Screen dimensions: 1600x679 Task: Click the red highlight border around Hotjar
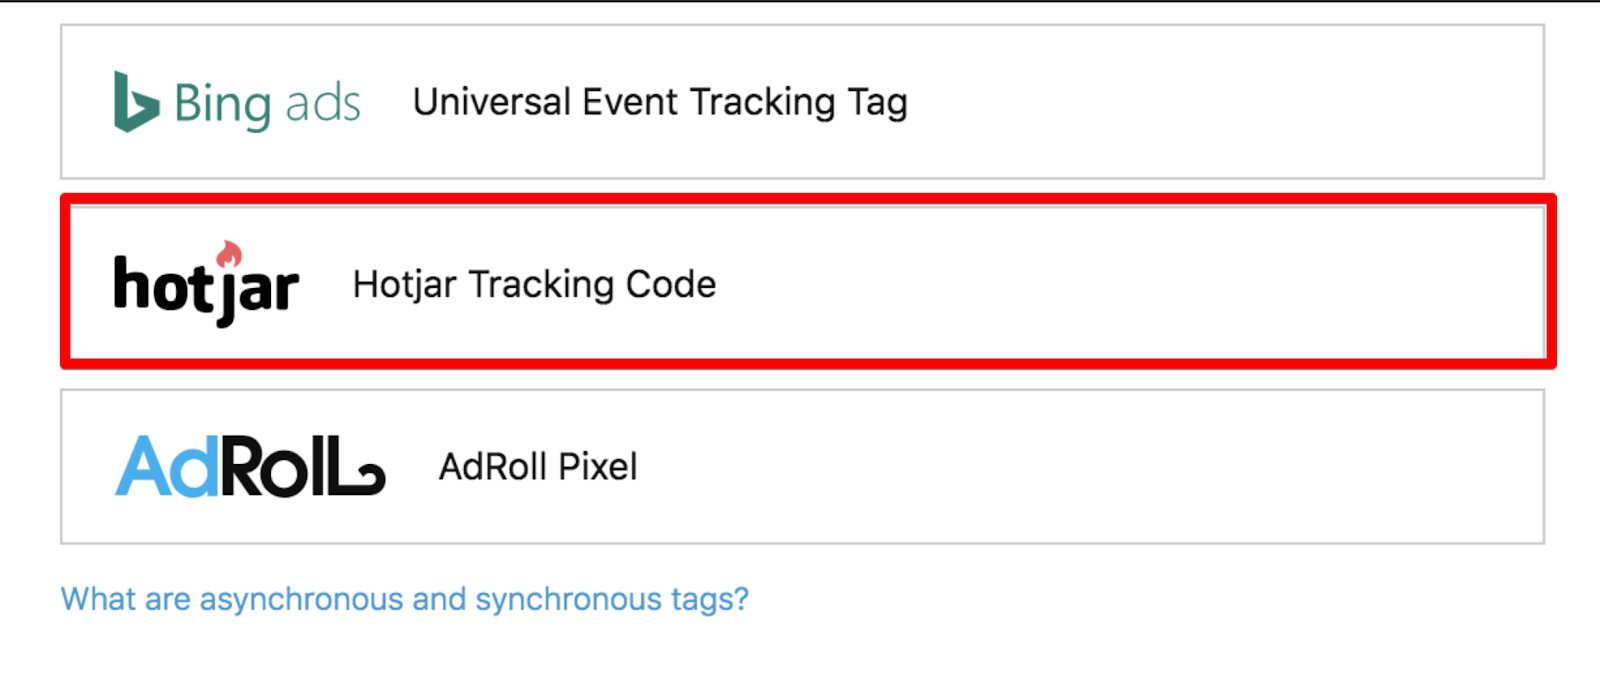point(808,200)
